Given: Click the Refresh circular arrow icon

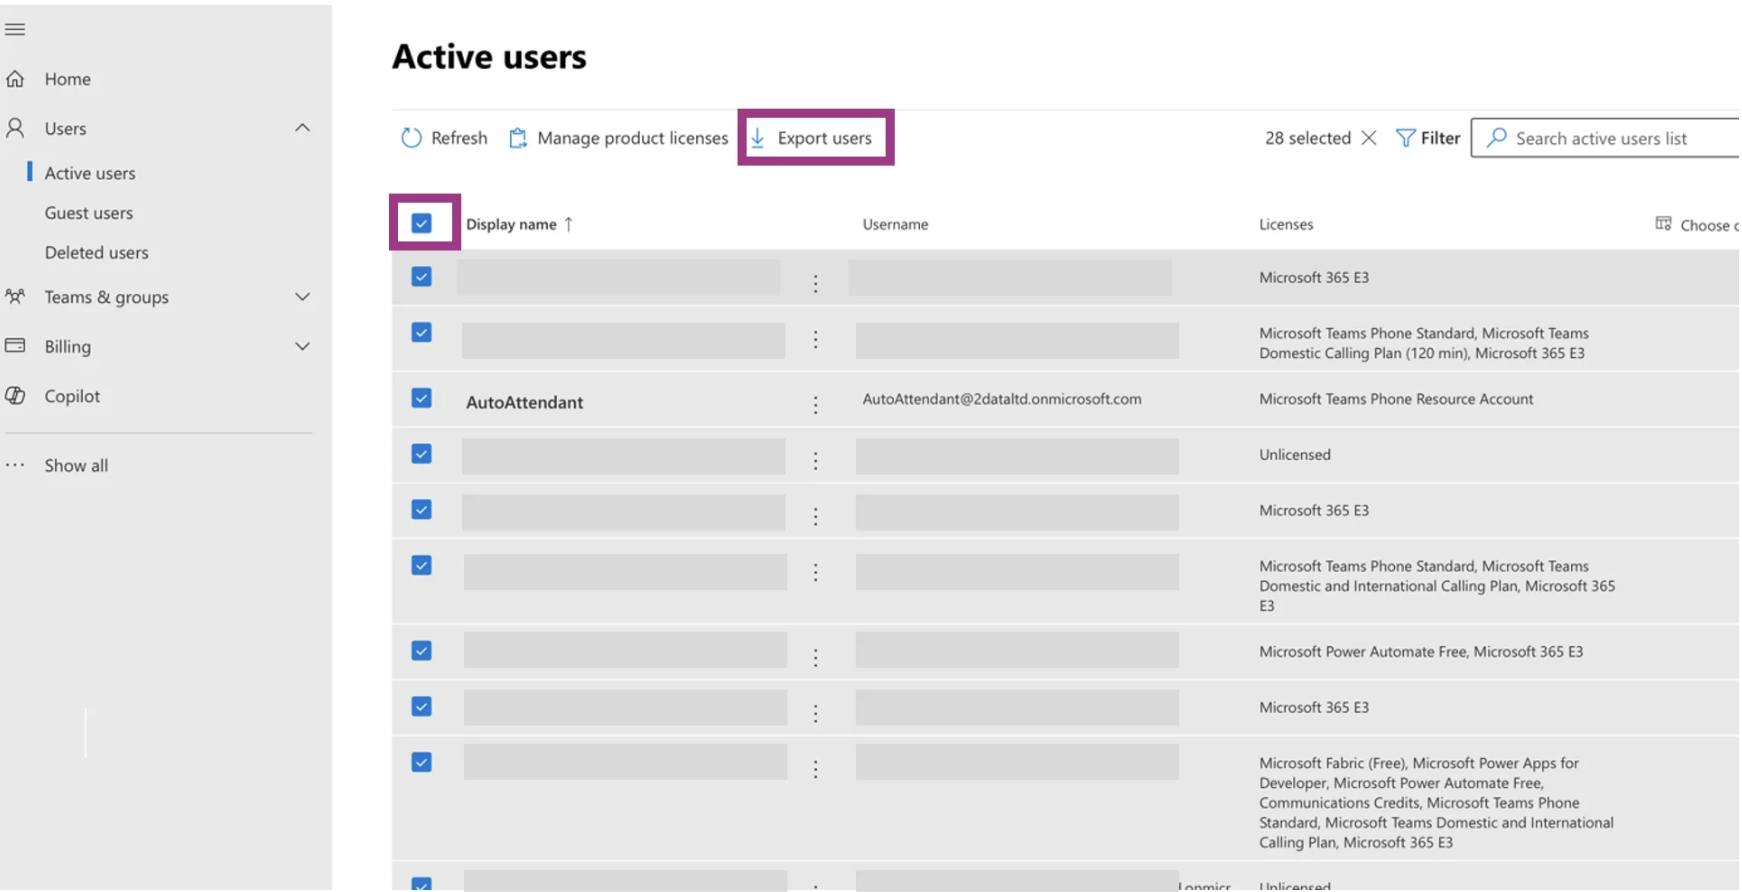Looking at the screenshot, I should 411,138.
